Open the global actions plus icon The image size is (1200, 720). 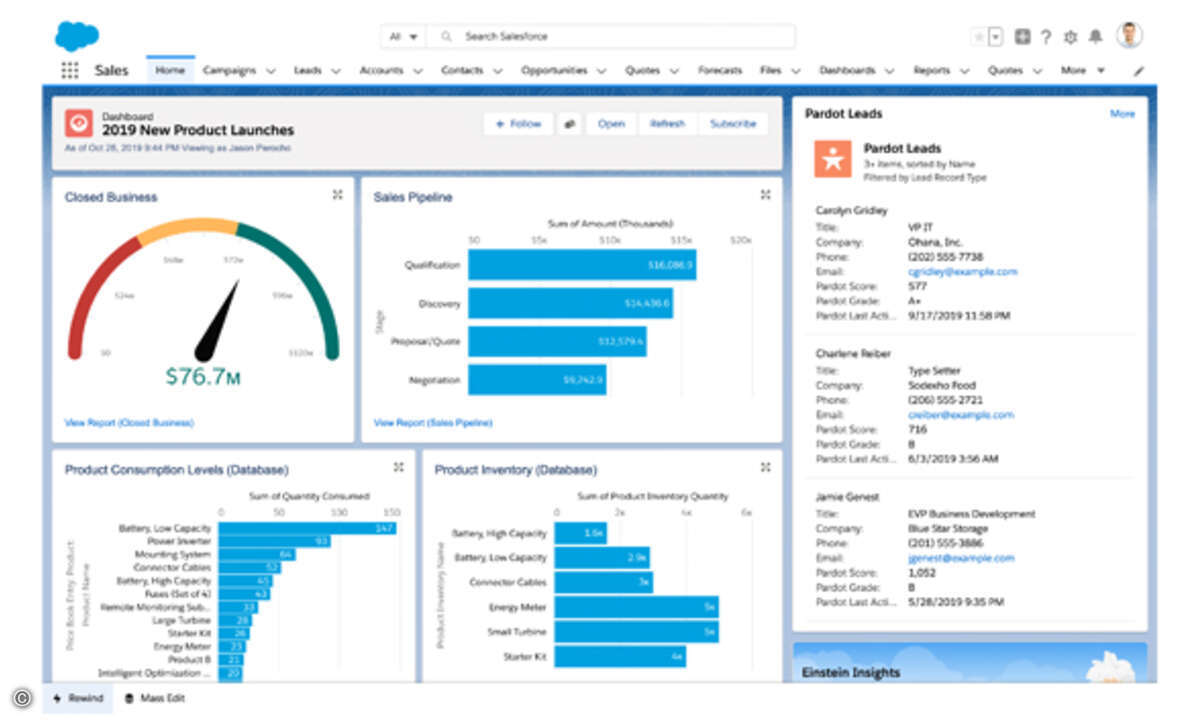(x=1022, y=36)
